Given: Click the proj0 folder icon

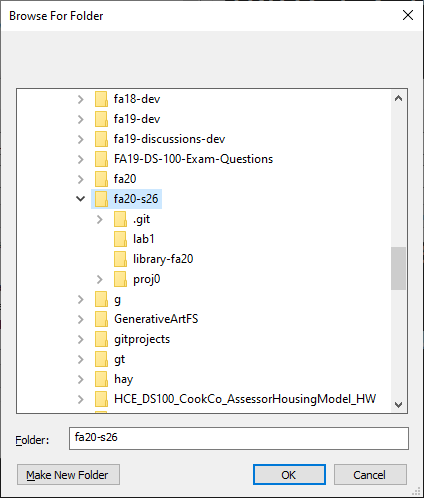Looking at the screenshot, I should (120, 279).
